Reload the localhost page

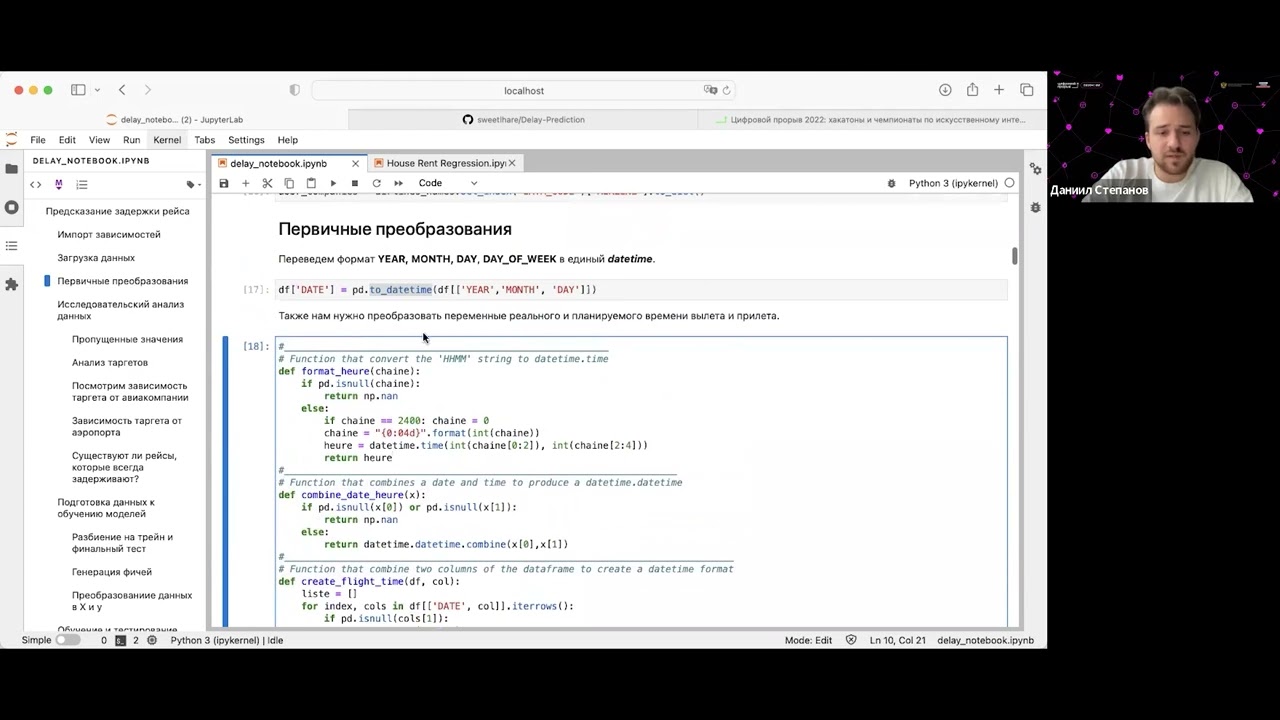[x=726, y=90]
